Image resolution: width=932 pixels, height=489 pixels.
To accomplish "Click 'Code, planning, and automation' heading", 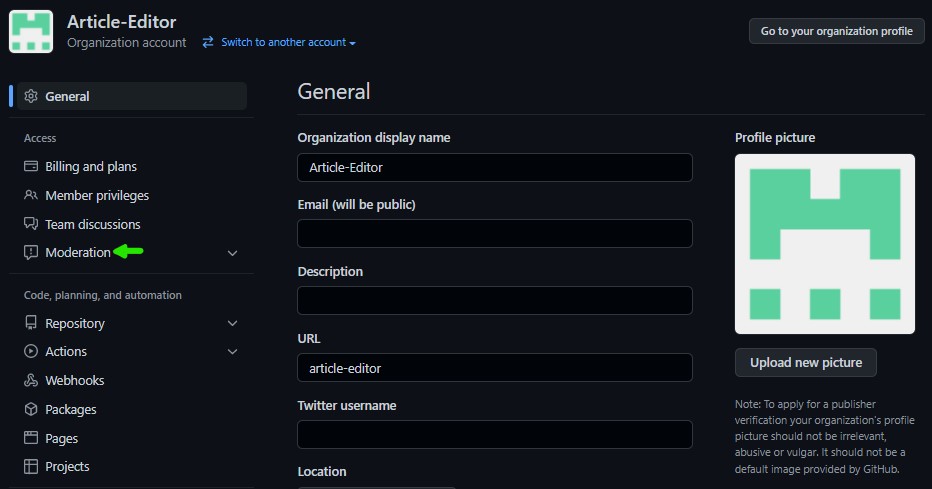I will pos(103,295).
